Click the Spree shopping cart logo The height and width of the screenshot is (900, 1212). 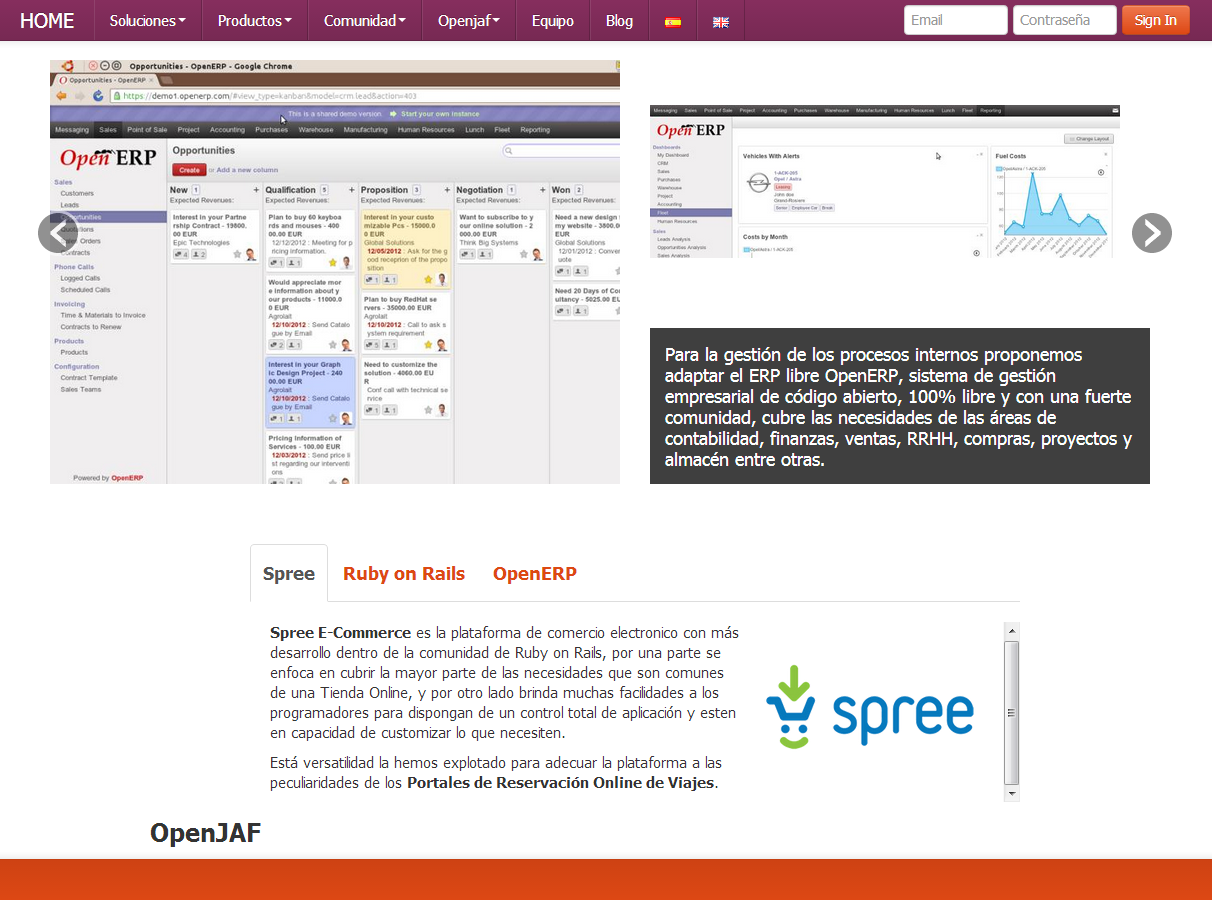click(869, 707)
